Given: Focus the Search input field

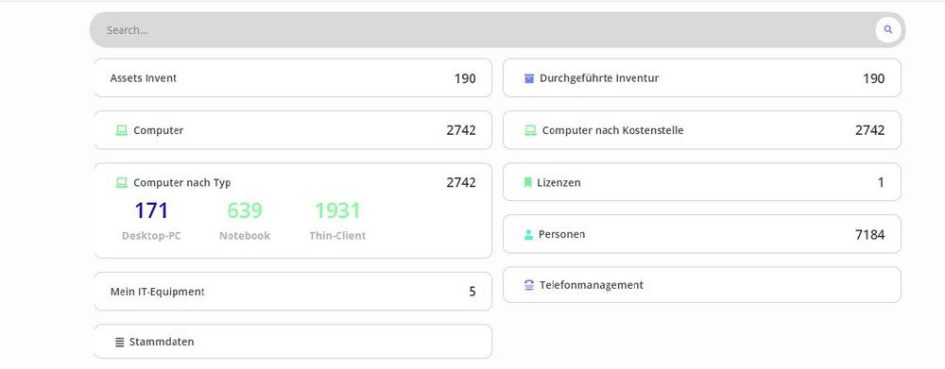Looking at the screenshot, I should [482, 30].
